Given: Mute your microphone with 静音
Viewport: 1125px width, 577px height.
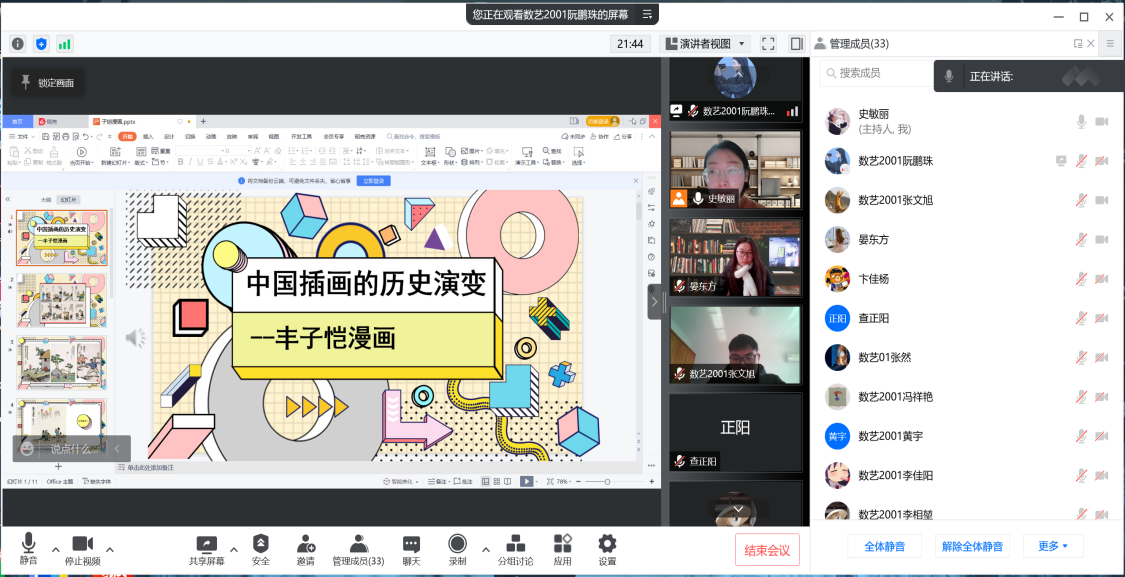Looking at the screenshot, I should point(29,550).
